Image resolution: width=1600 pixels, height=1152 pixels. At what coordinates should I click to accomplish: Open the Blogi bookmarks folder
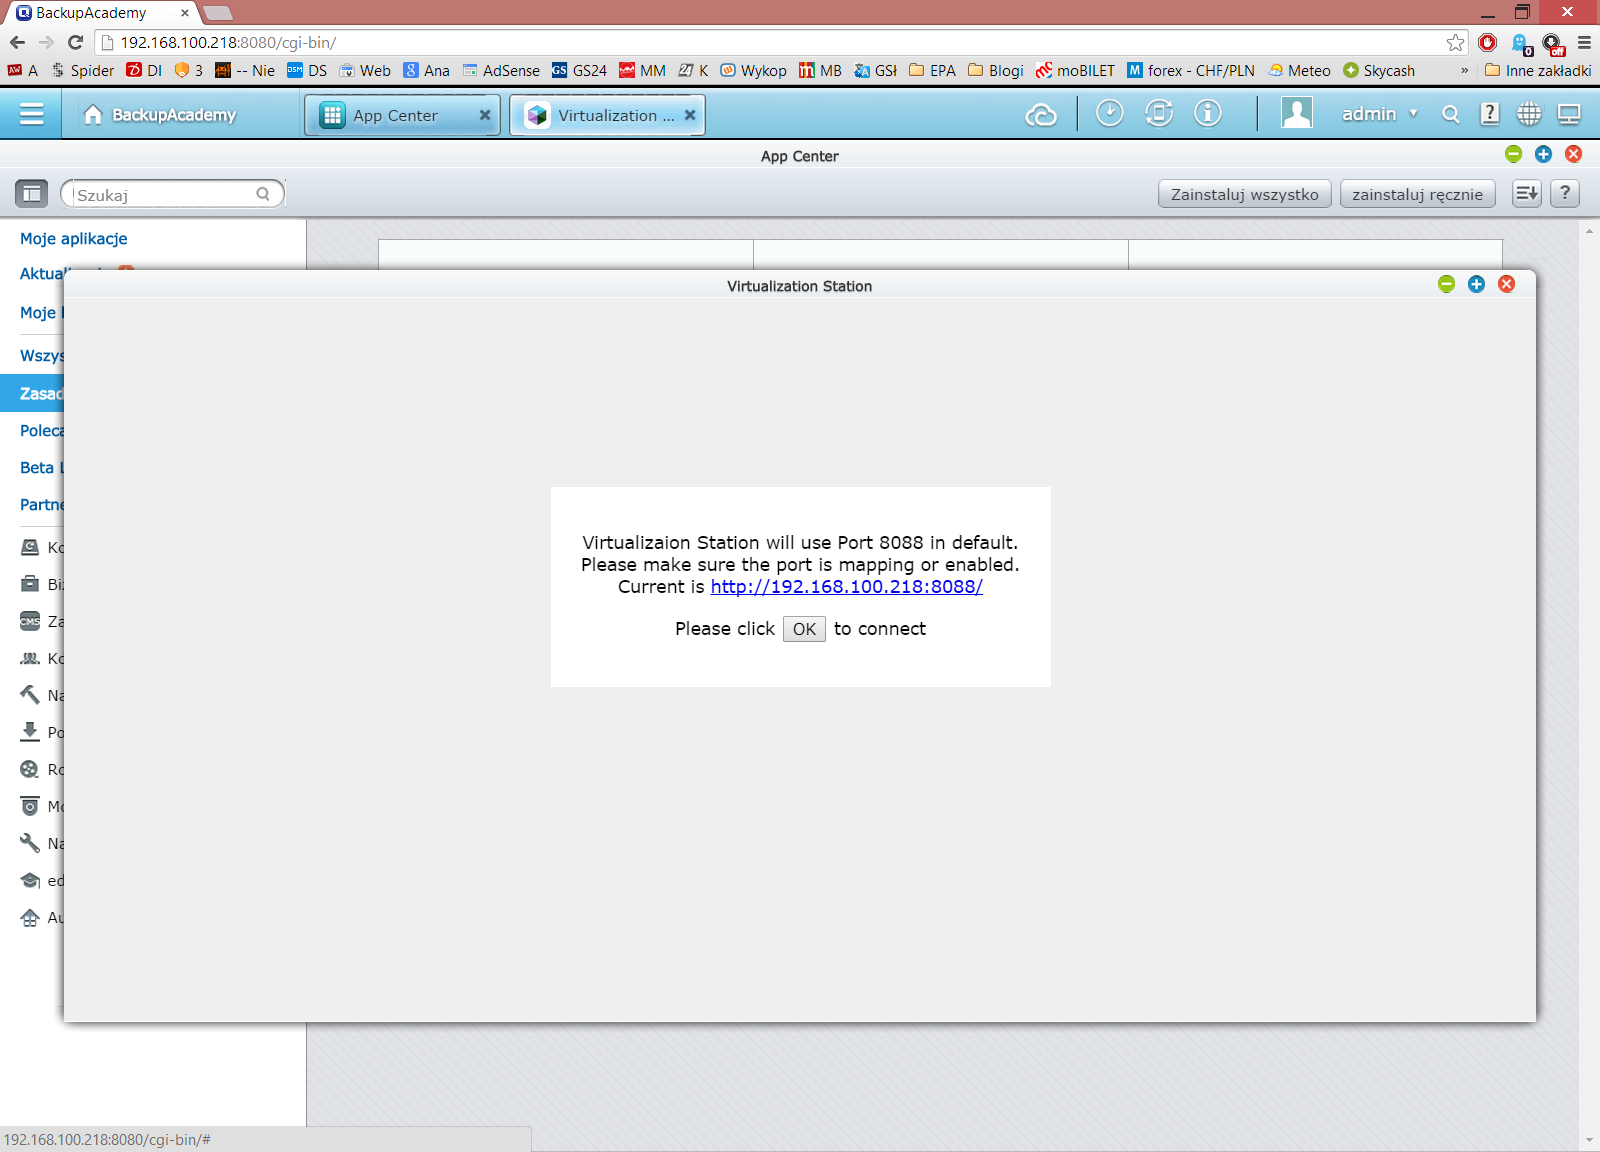[x=996, y=70]
